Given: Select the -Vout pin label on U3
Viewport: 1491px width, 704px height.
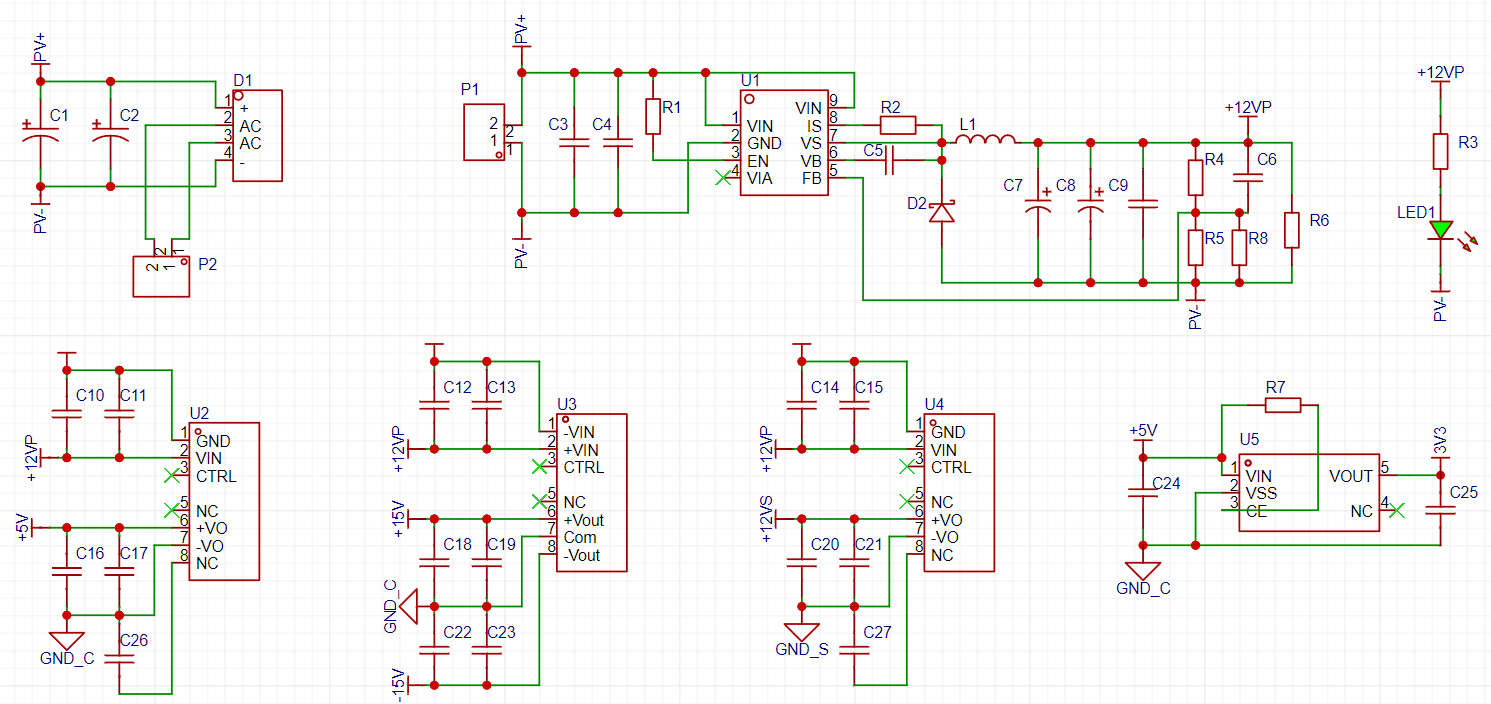Looking at the screenshot, I should [582, 555].
